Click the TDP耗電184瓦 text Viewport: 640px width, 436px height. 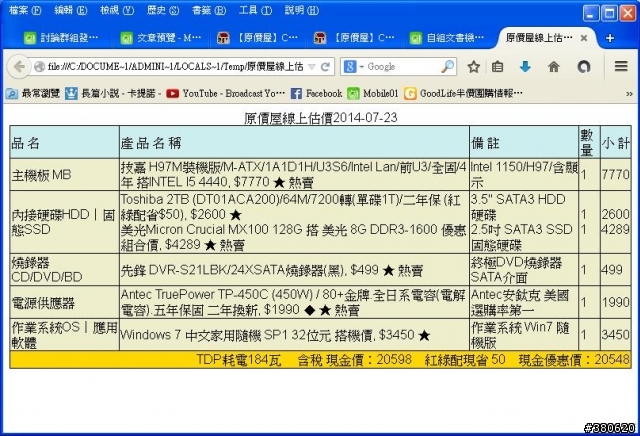tap(239, 360)
